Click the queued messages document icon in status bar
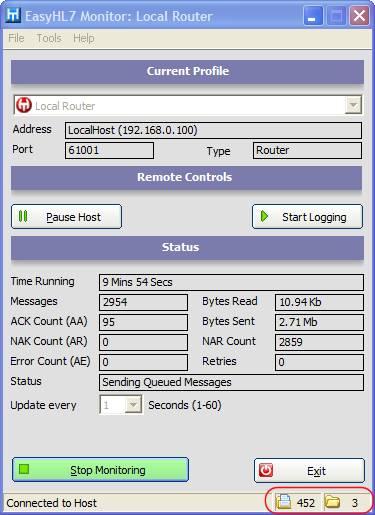Screen dimensions: 375x515 [x=283, y=502]
